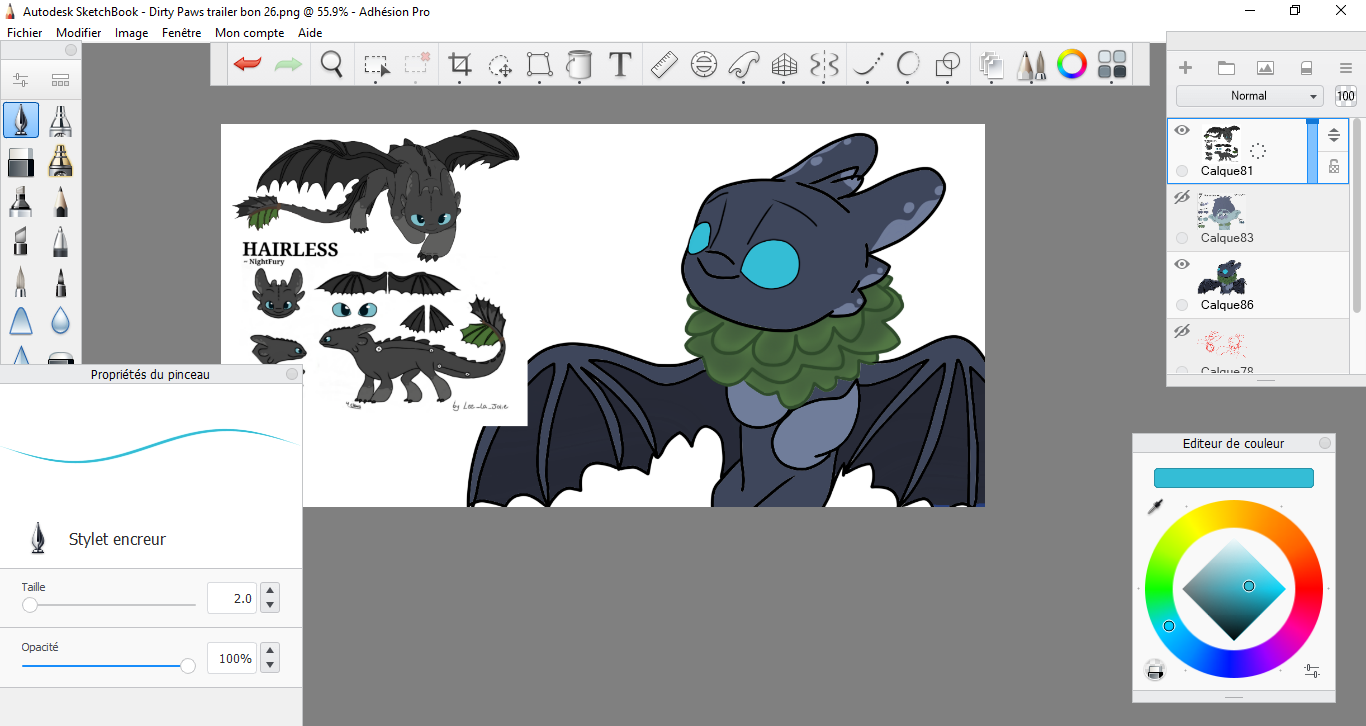Clear layer with the eraser icon

pos(1305,68)
